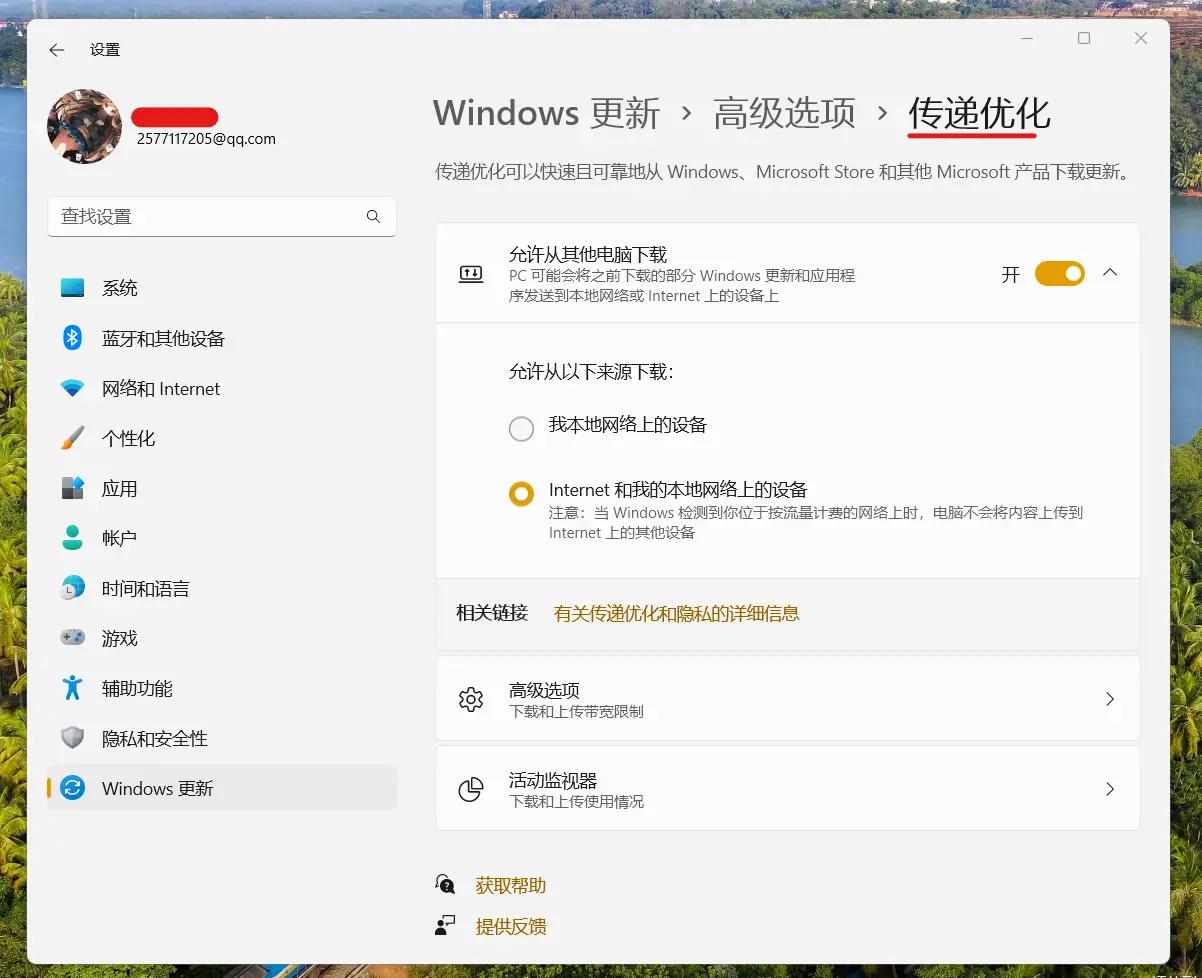1202x978 pixels.
Task: Open the 有关传递优化和隐私的详细信息 link
Action: [x=677, y=613]
